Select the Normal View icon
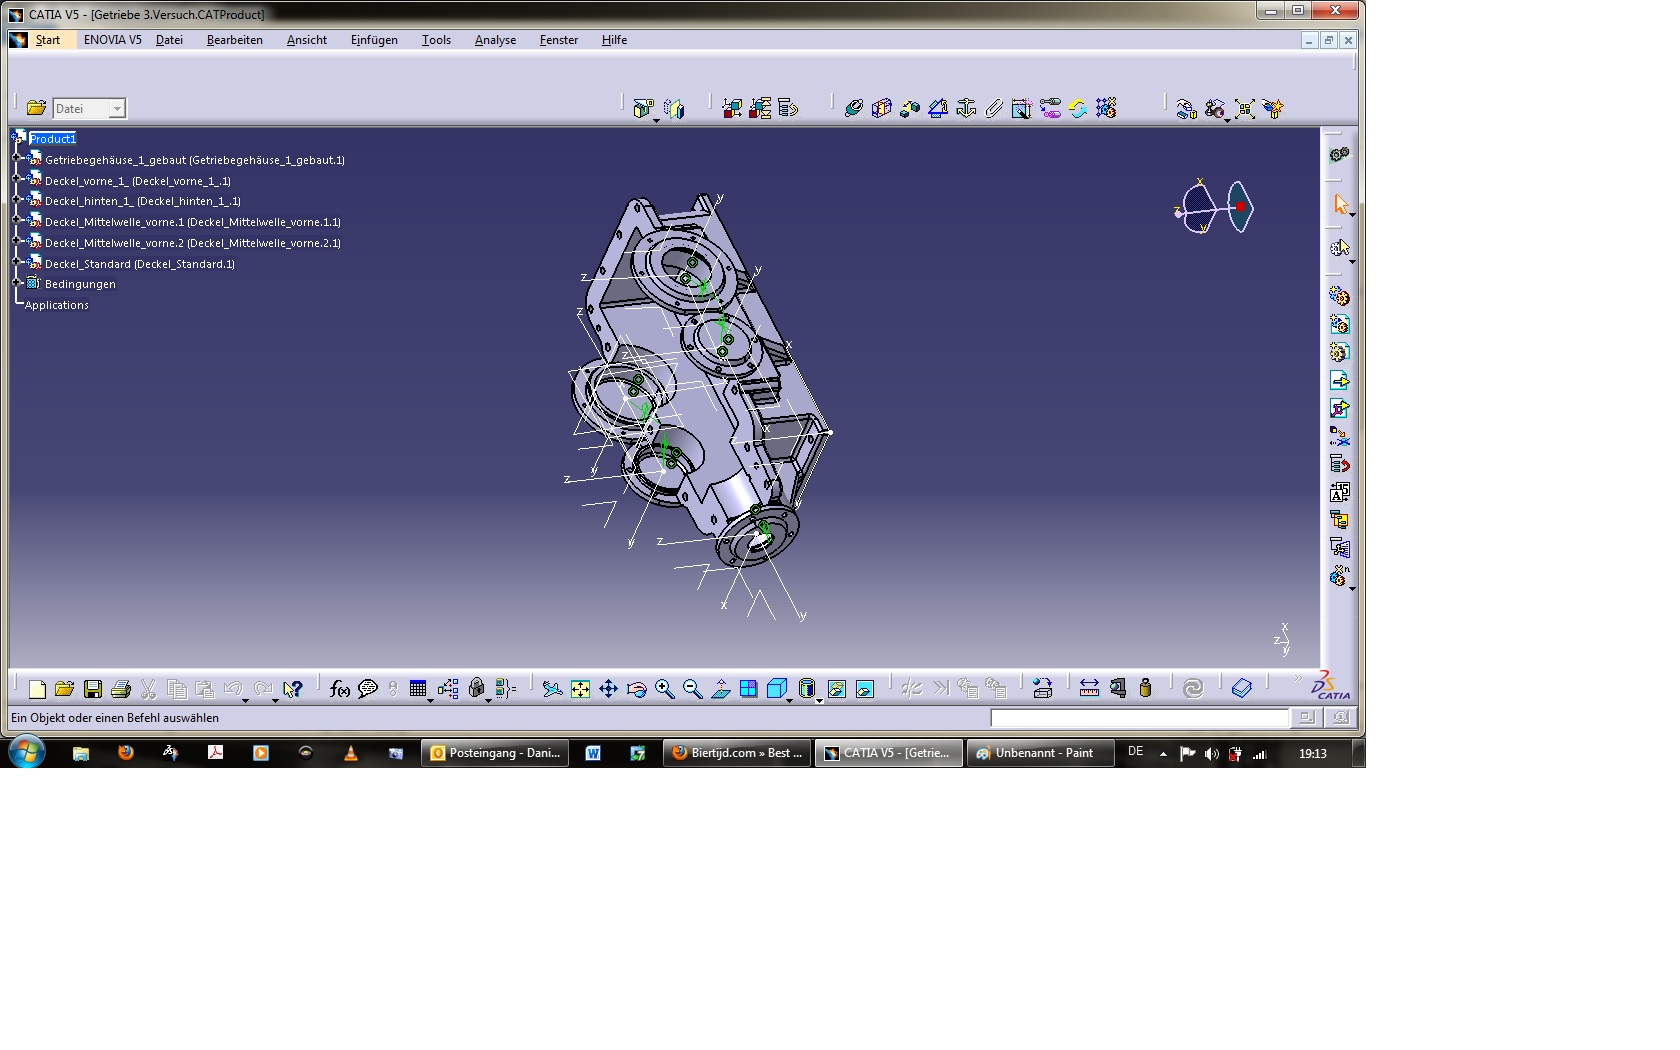 tap(721, 689)
